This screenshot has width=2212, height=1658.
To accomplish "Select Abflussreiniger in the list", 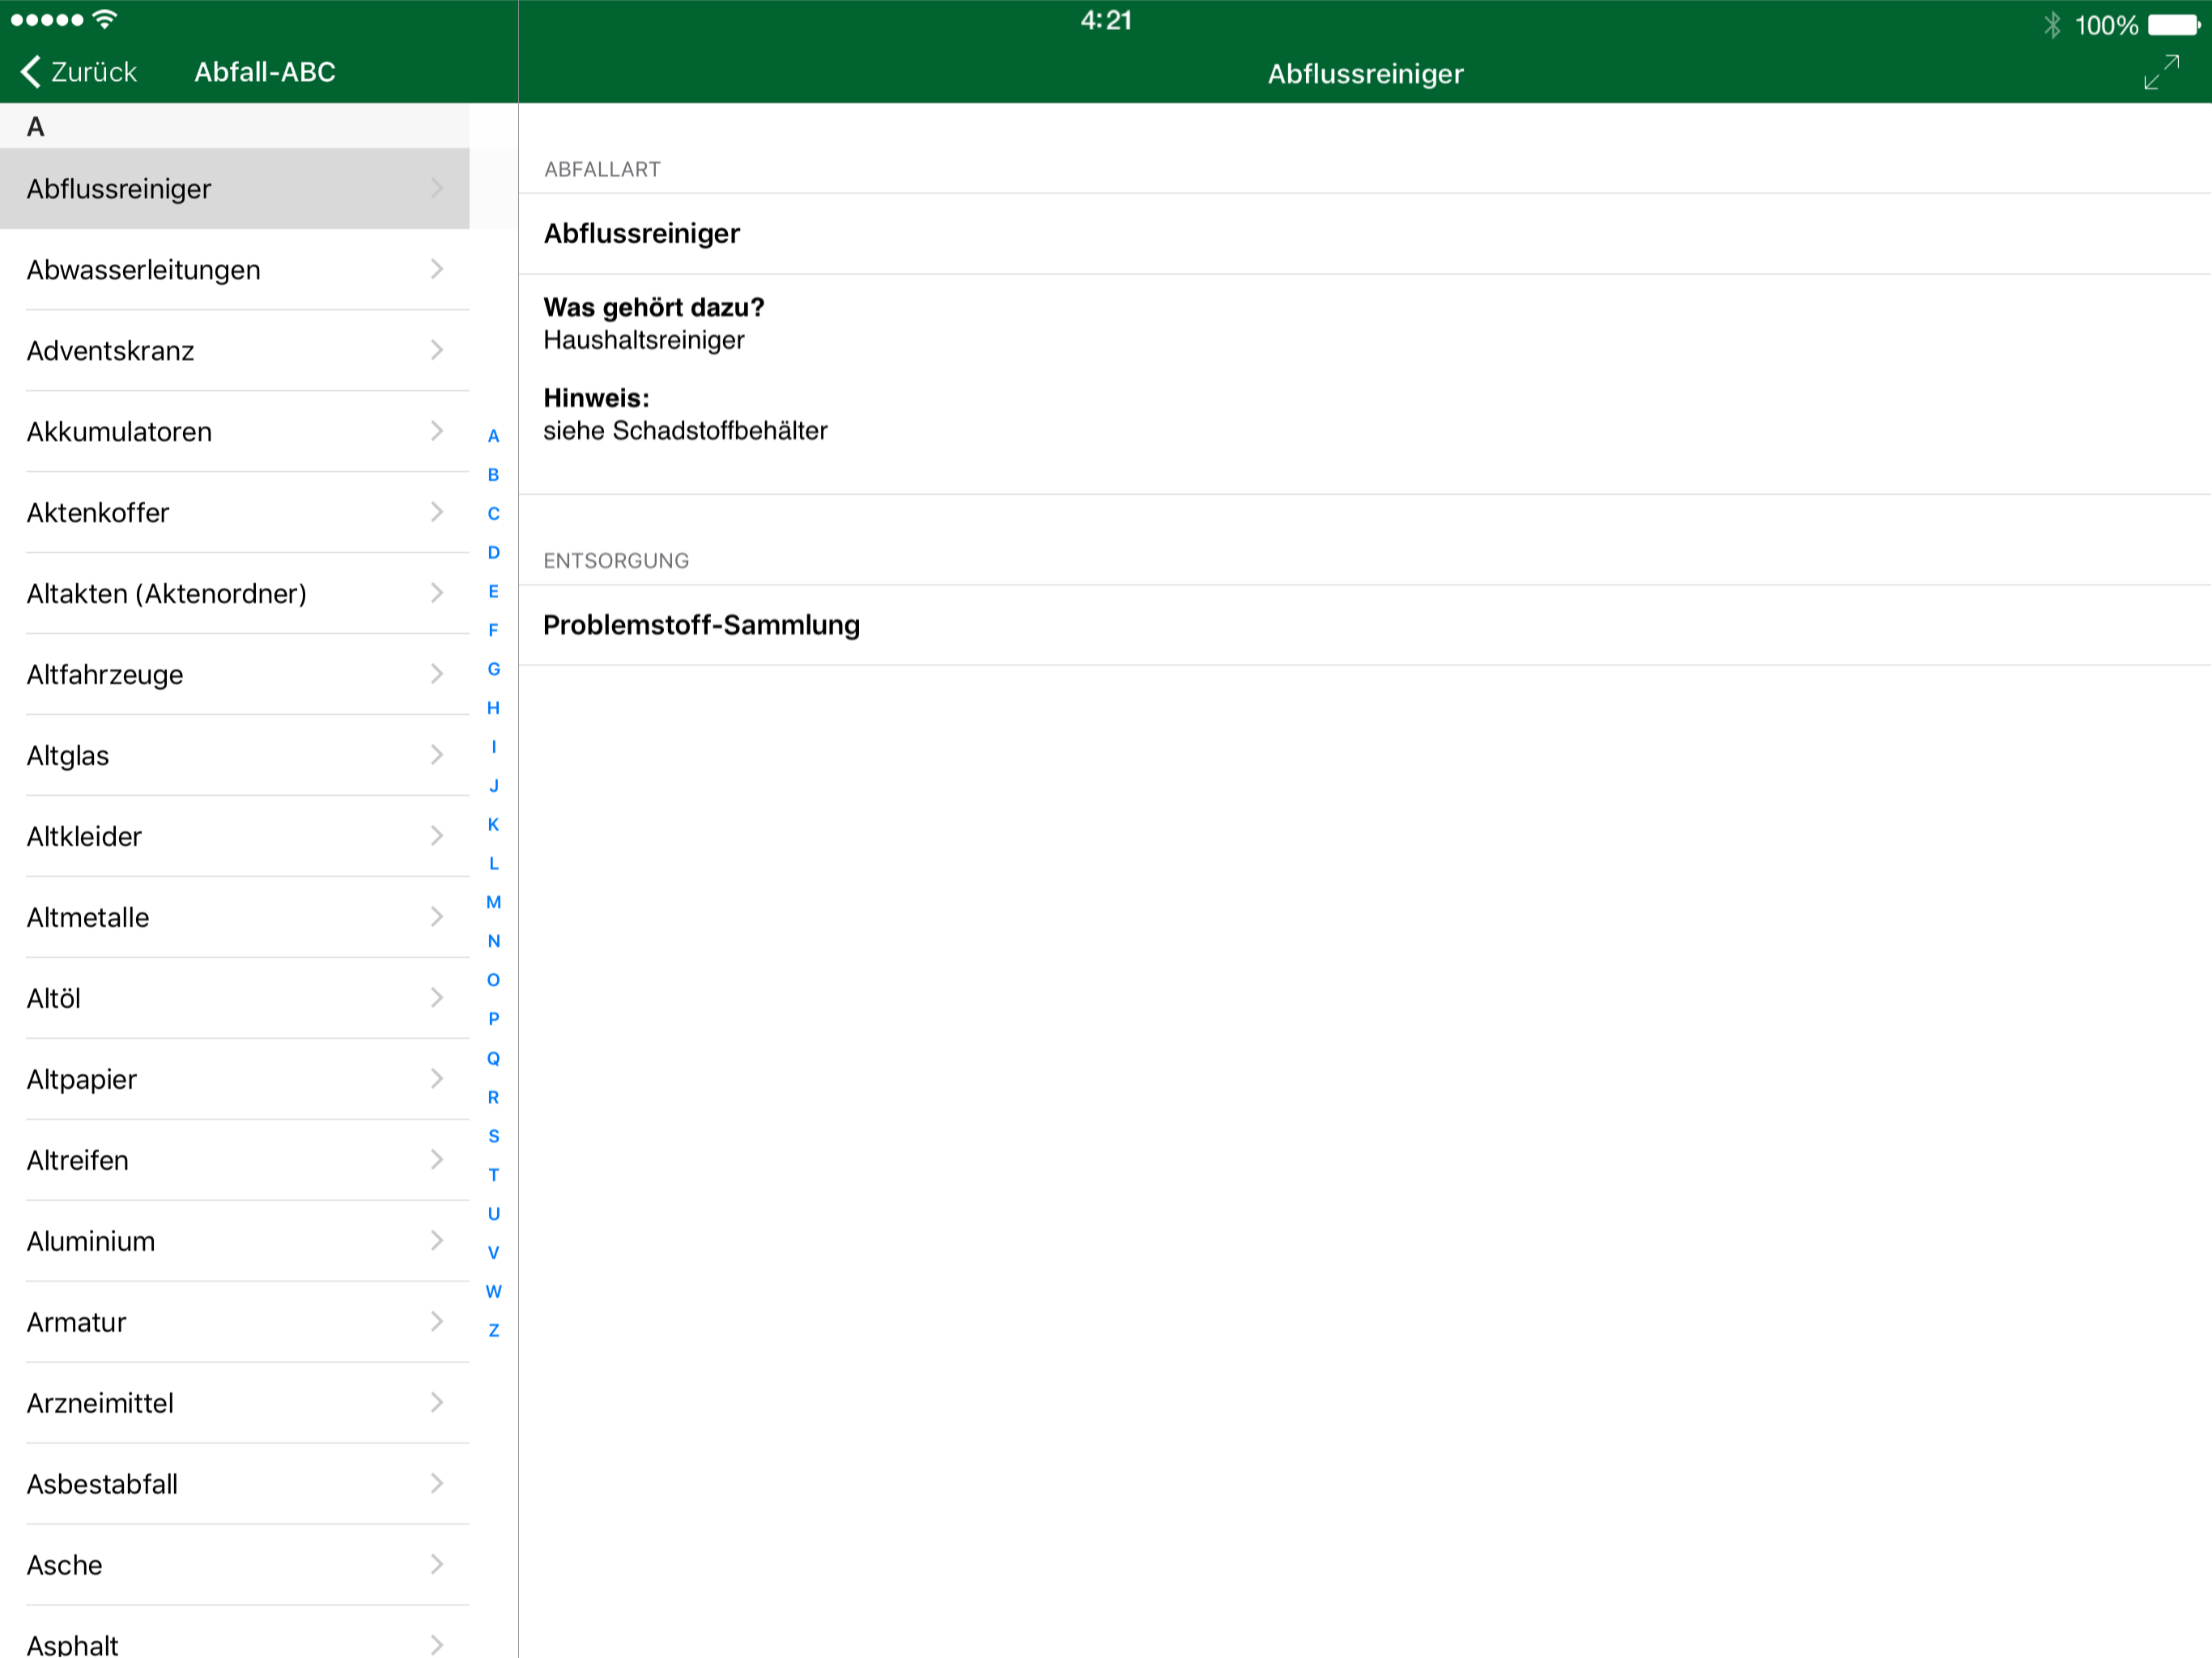I will 234,189.
